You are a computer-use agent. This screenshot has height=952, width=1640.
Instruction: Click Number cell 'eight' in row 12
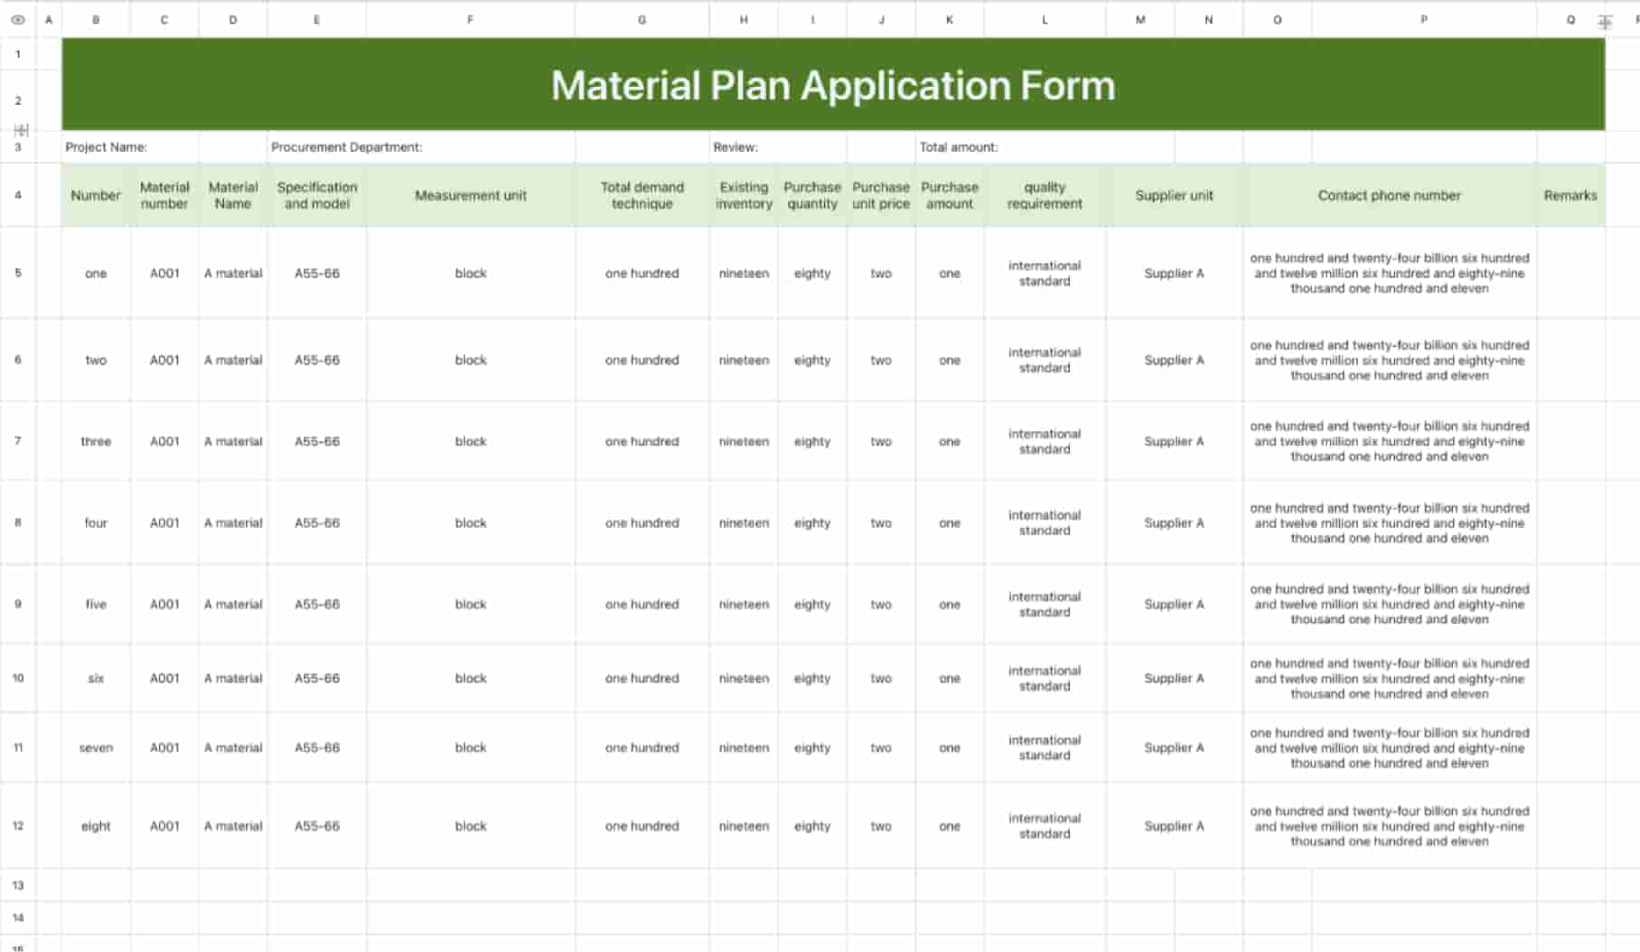(96, 826)
